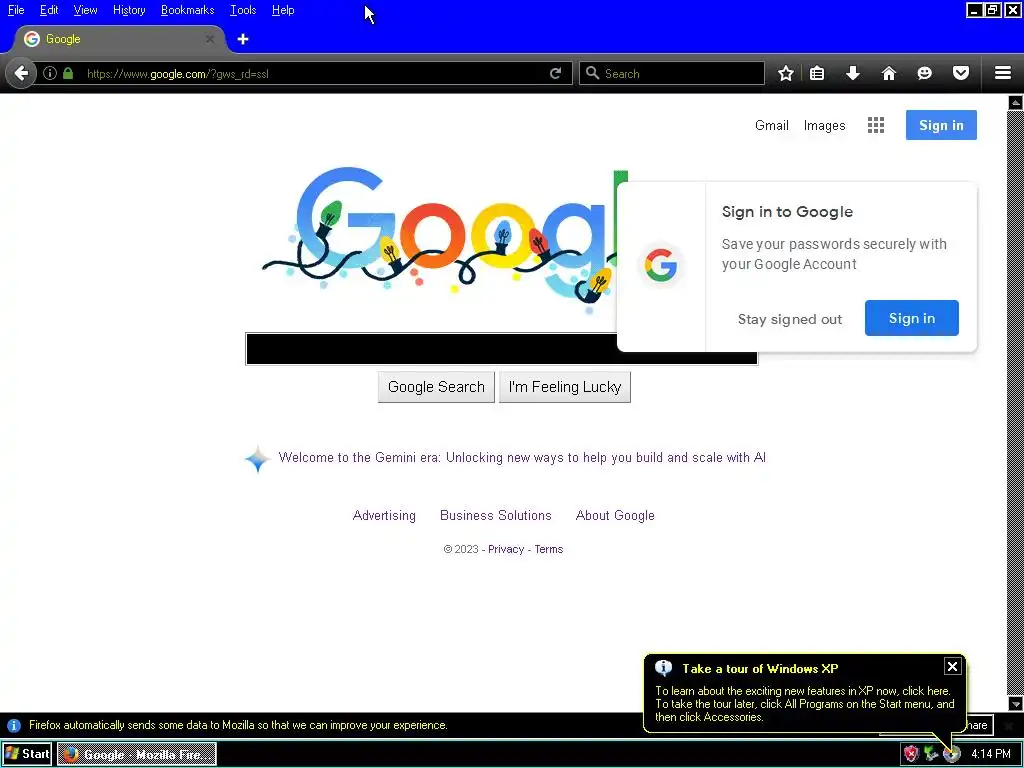Screen dimensions: 1024x768
Task: Click the network connection tray icon
Action: 931,754
